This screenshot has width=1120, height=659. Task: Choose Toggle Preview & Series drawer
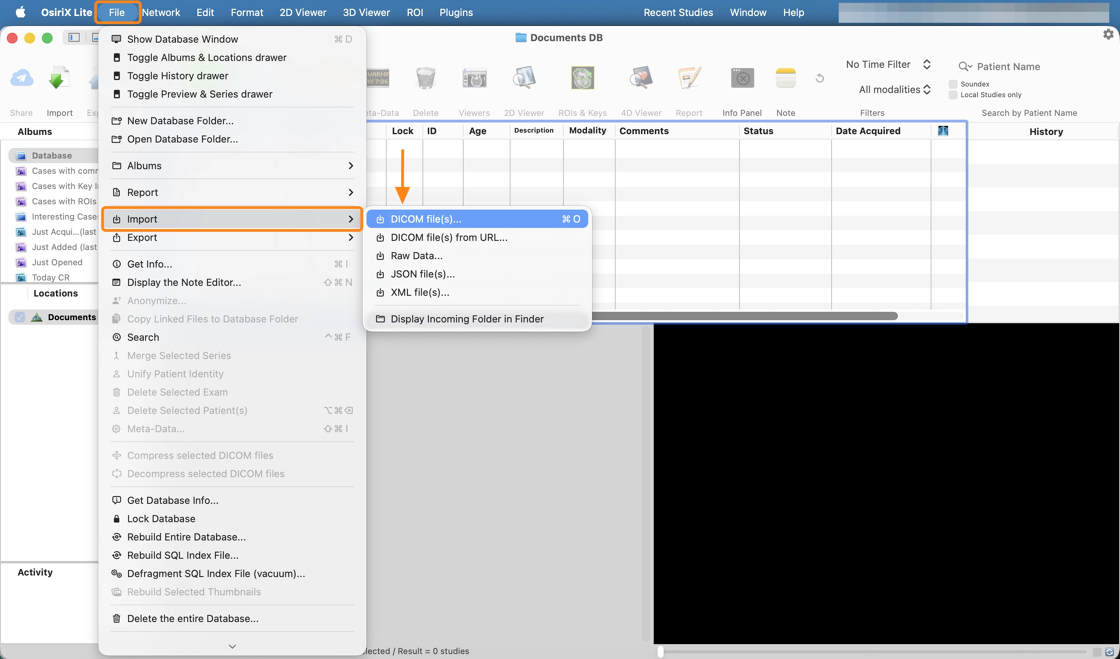point(232,94)
